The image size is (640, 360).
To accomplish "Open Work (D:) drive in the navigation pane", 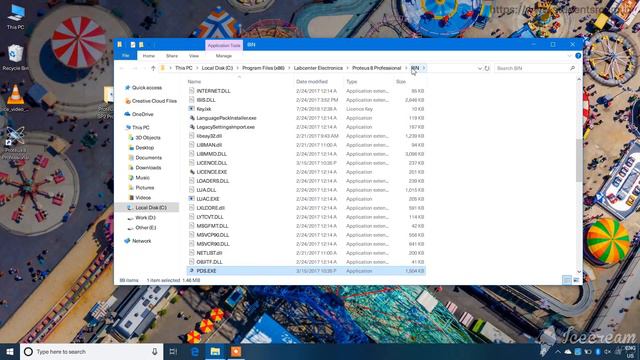I will coord(145,218).
